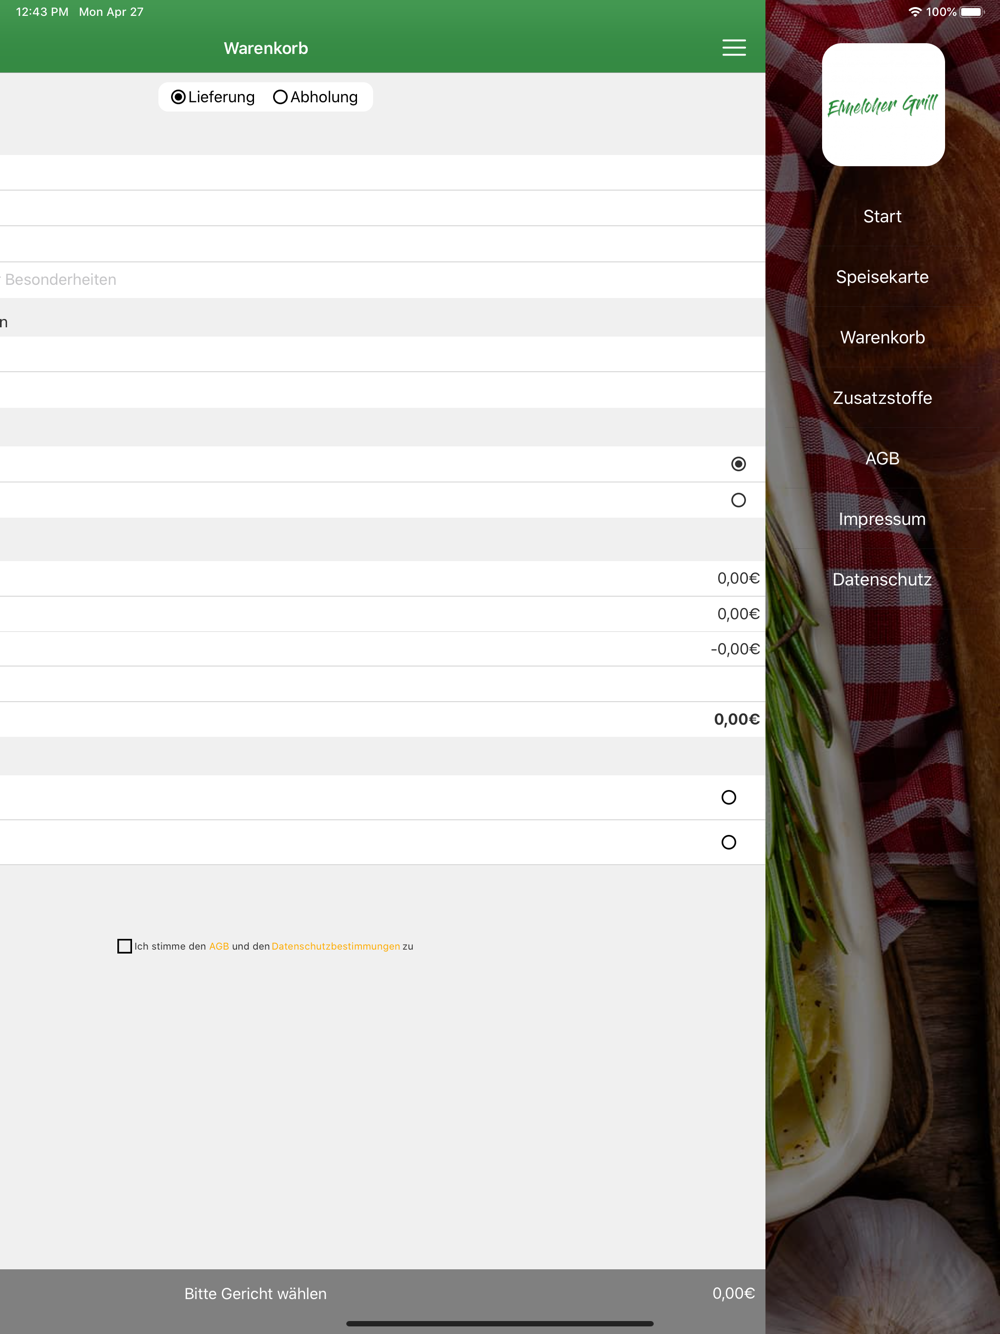This screenshot has width=1000, height=1334.
Task: Open Warenkorb from side menu
Action: click(882, 337)
